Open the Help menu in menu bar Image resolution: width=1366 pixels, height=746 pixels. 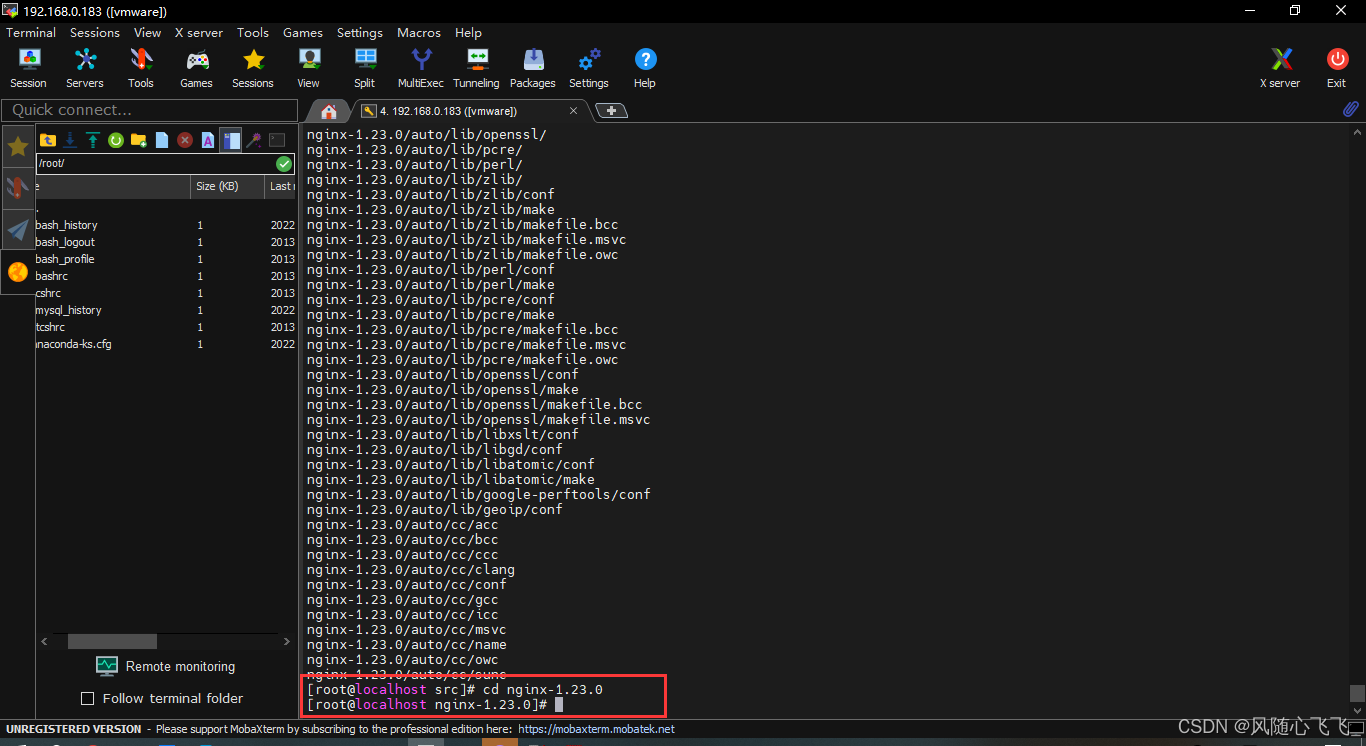click(x=468, y=32)
